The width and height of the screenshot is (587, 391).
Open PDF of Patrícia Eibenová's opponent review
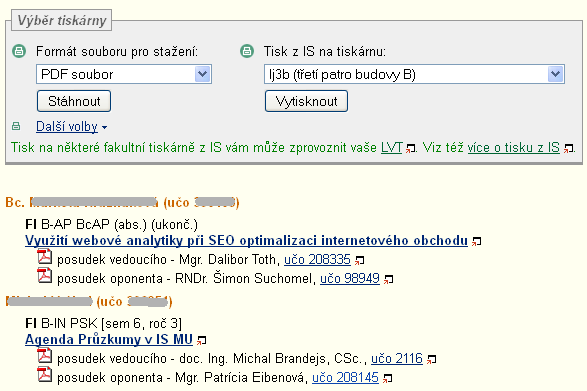(45, 375)
